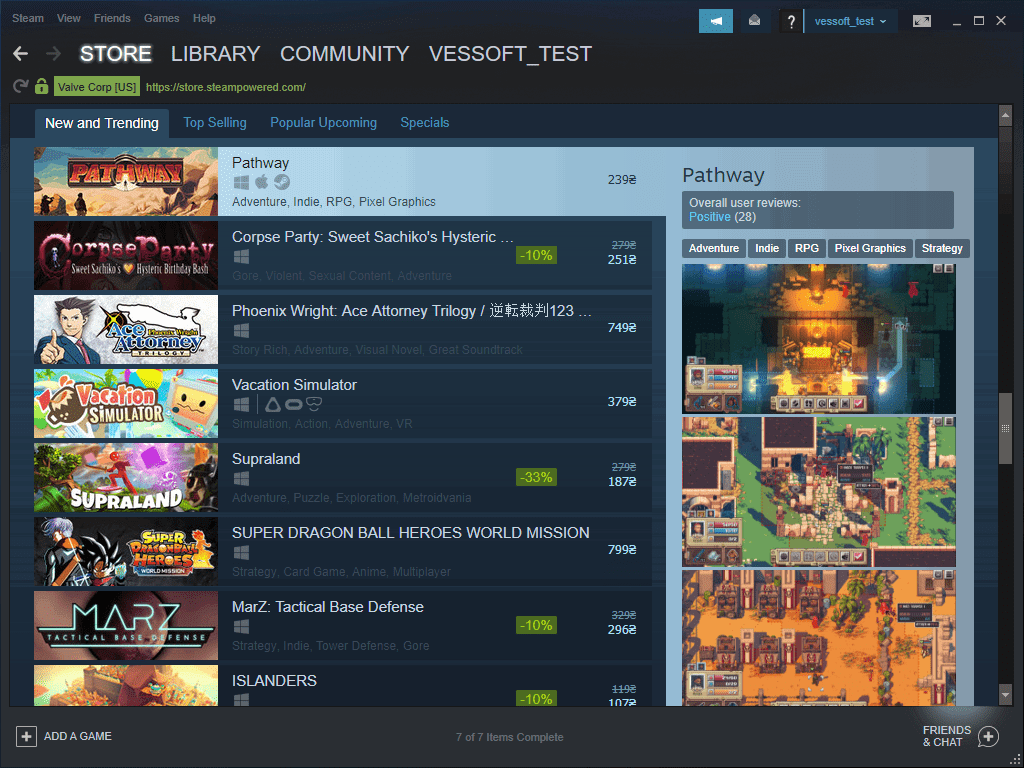The image size is (1024, 768).
Task: Click the Windows Mixed Reality icon for Vacation Simulator
Action: 314,404
